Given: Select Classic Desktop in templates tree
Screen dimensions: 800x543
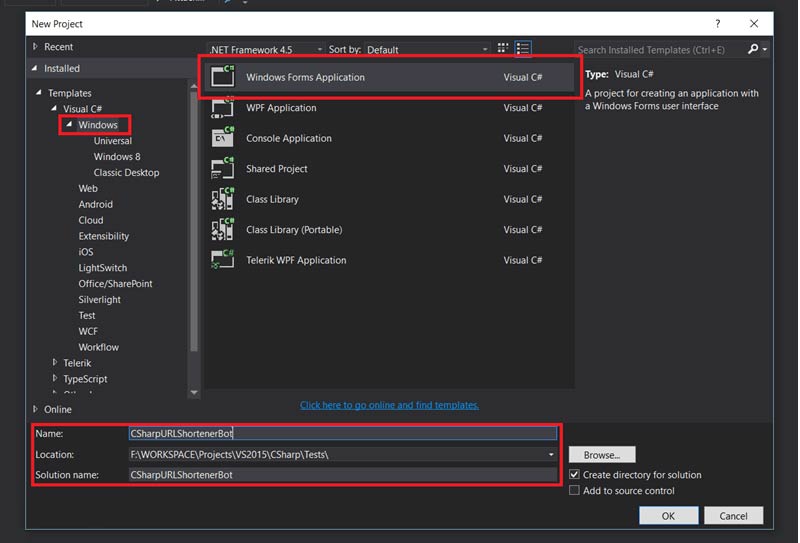Looking at the screenshot, I should tap(126, 173).
